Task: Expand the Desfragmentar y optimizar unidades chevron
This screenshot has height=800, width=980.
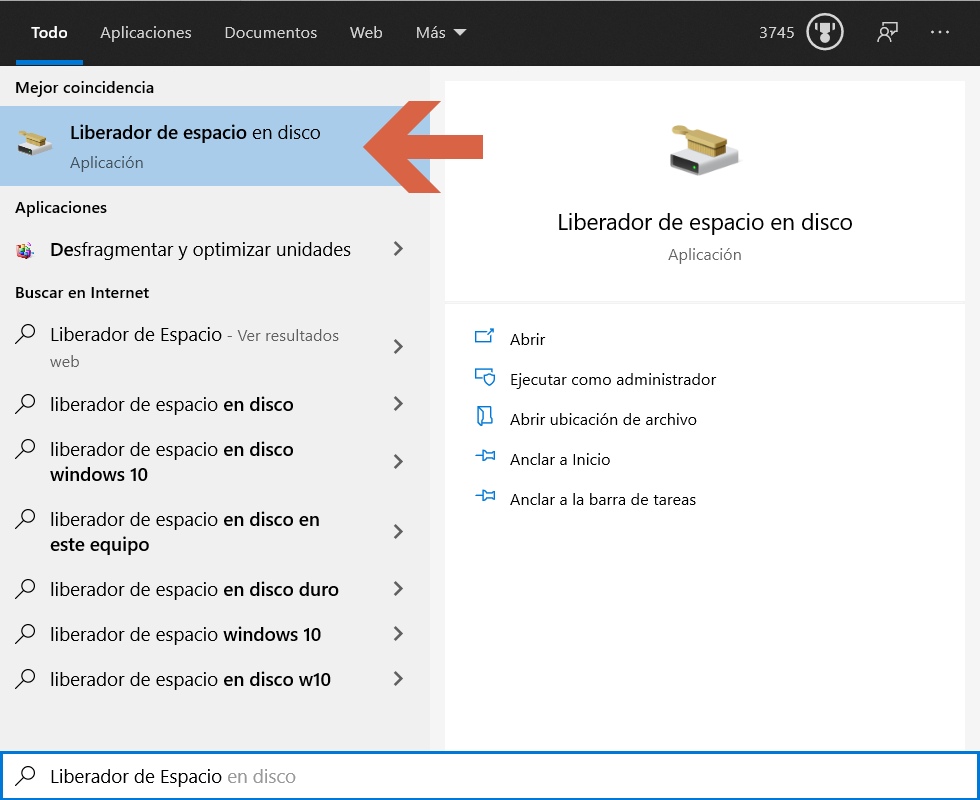Action: 398,249
